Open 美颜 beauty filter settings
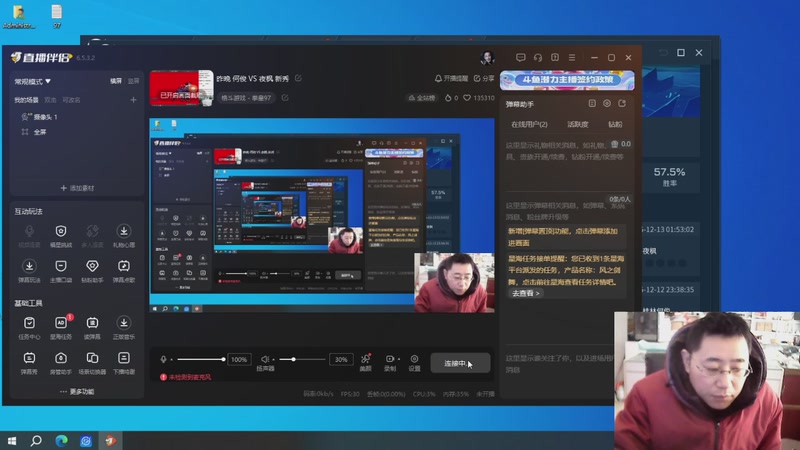The width and height of the screenshot is (800, 450). tap(365, 362)
